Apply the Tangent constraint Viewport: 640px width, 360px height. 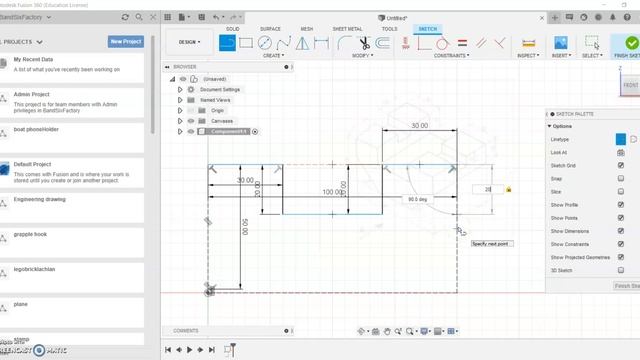tap(442, 43)
